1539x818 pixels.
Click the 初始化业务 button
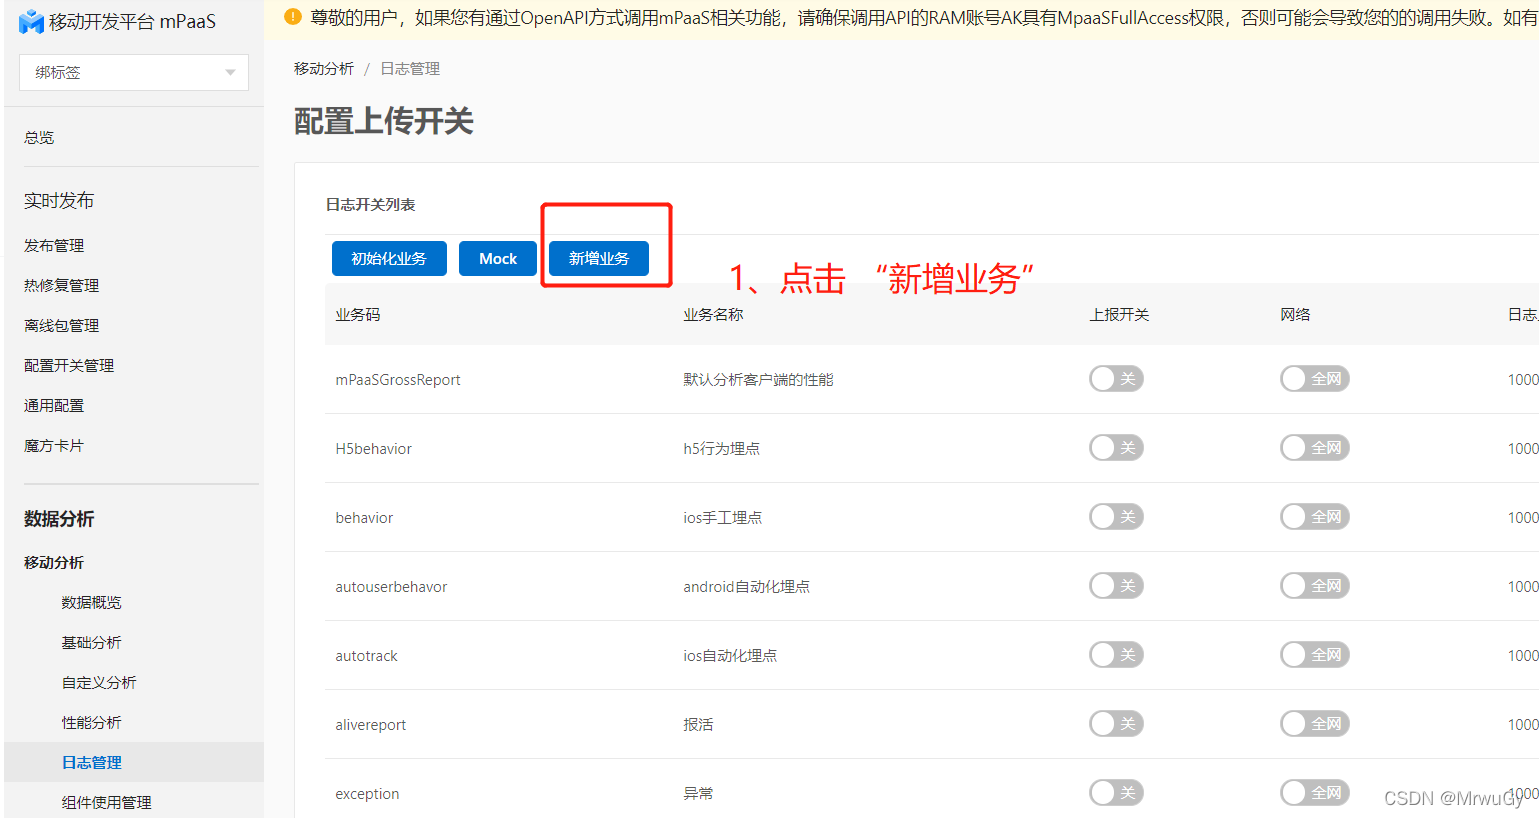point(389,258)
